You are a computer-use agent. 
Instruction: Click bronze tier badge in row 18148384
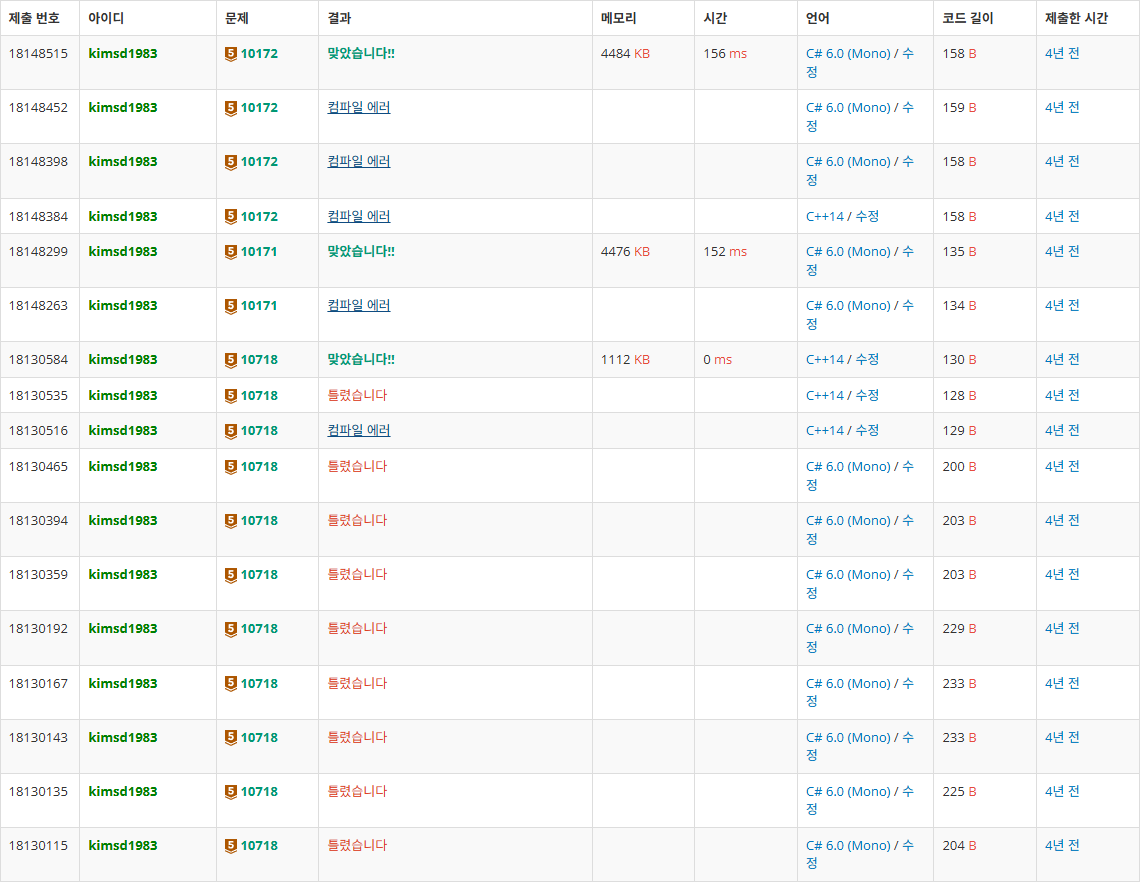[x=231, y=216]
